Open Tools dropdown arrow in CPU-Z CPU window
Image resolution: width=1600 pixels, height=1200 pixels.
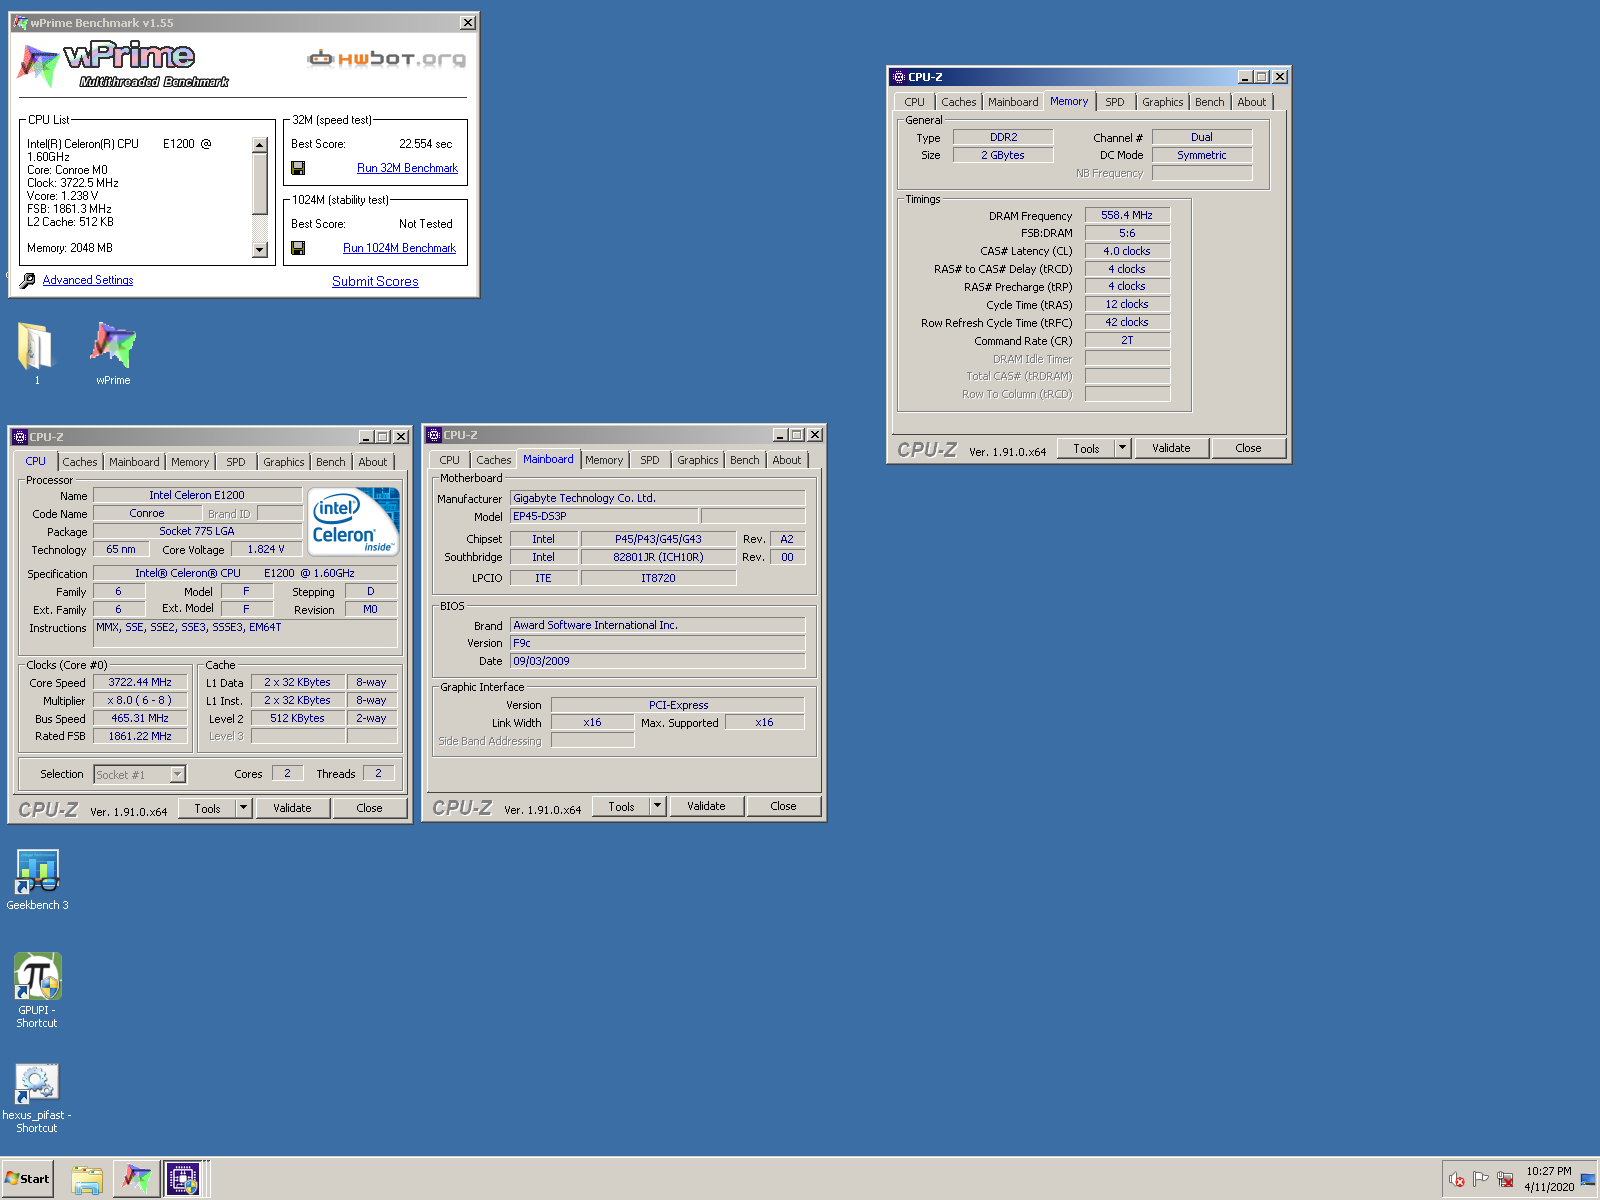[x=243, y=808]
